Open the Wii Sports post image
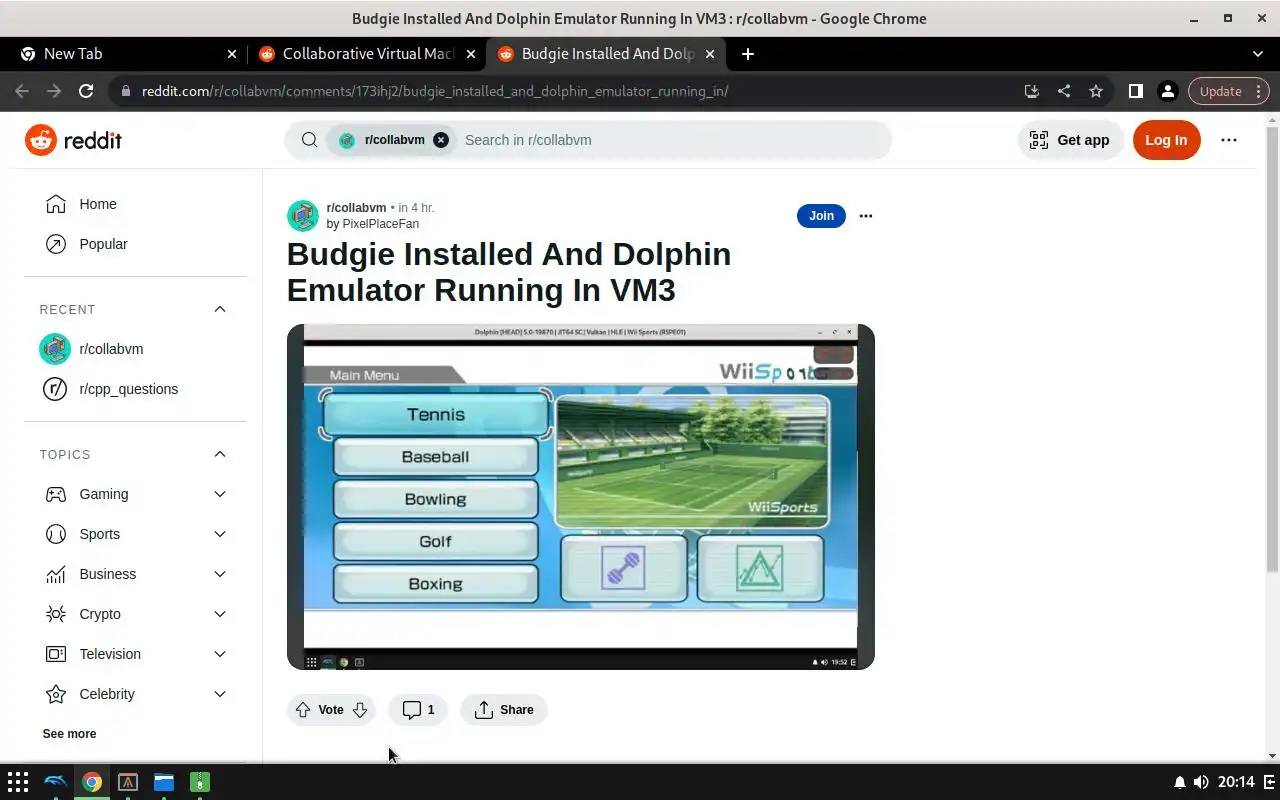The height and width of the screenshot is (800, 1280). click(x=581, y=497)
